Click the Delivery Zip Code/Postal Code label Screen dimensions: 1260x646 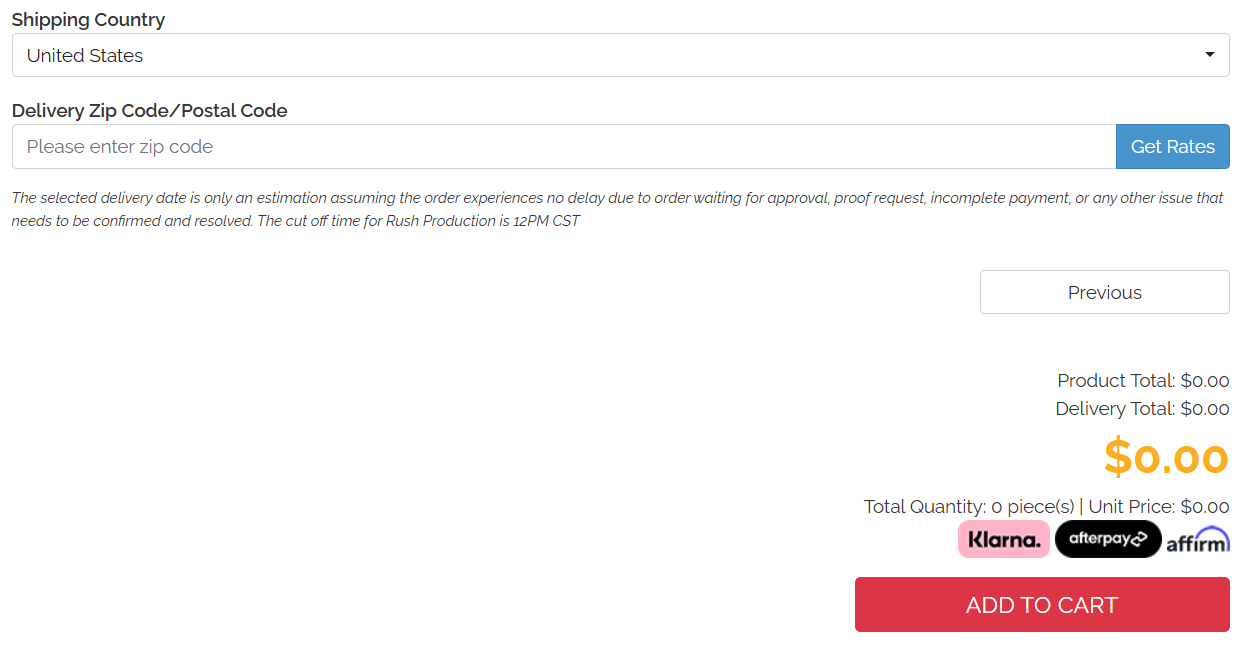tap(149, 111)
